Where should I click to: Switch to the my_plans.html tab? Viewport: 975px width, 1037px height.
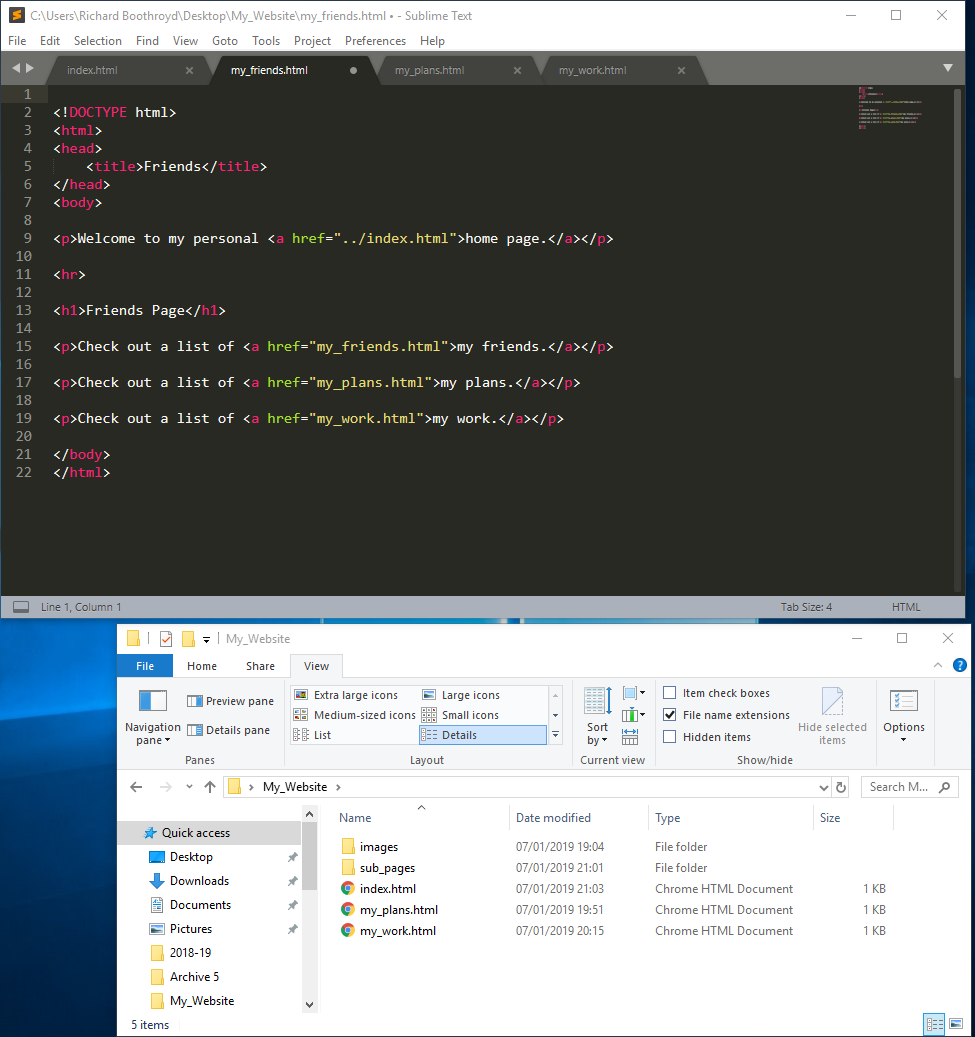coord(429,70)
